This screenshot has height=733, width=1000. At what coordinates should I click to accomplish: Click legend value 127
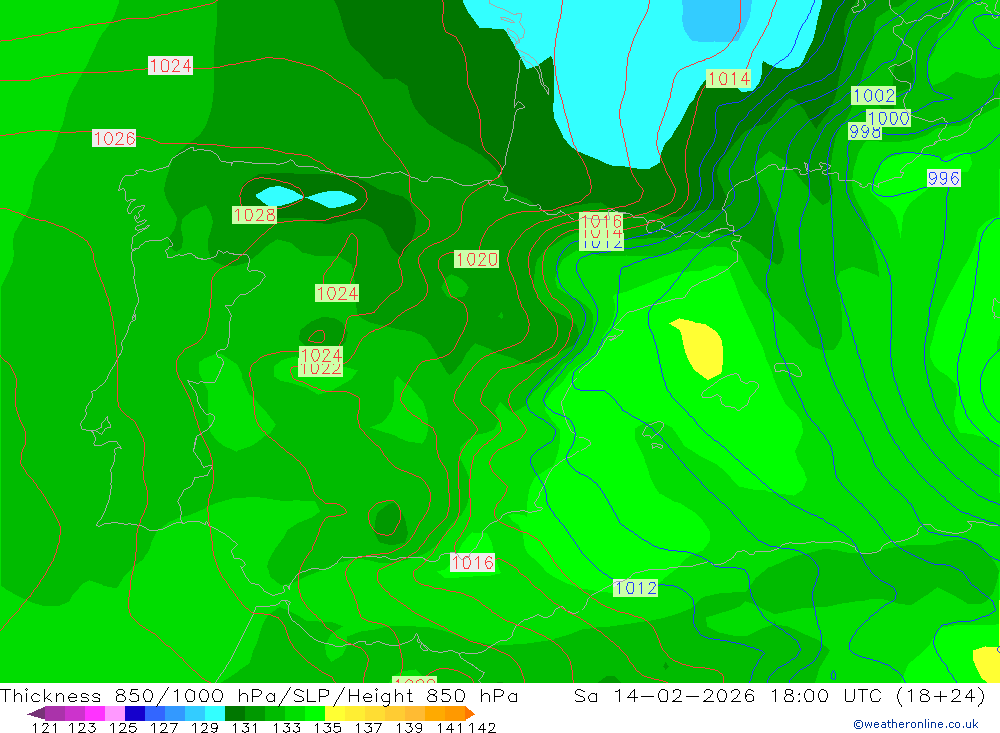point(163,727)
